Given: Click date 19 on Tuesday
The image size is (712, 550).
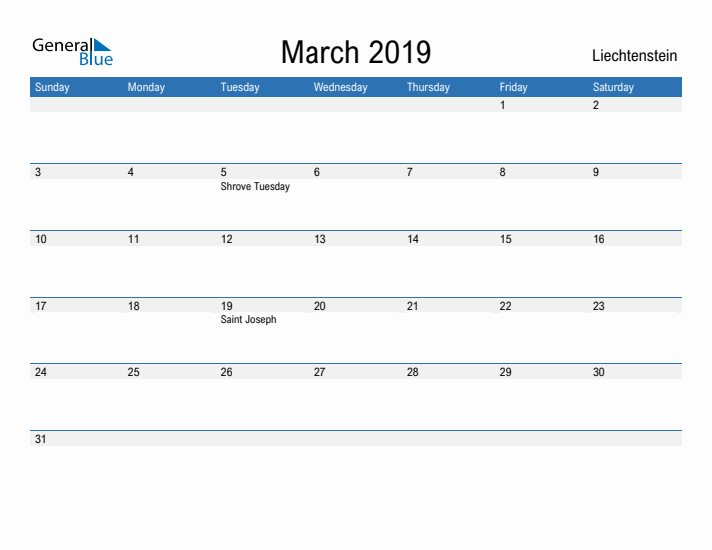Looking at the screenshot, I should [227, 306].
